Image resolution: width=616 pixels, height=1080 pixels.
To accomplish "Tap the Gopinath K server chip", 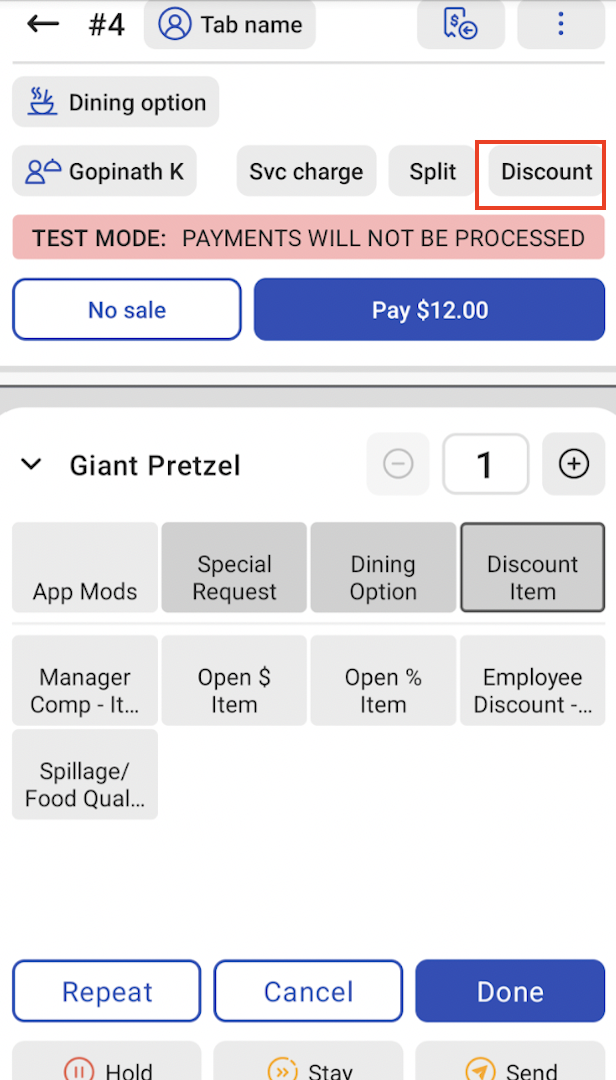I will coord(105,172).
